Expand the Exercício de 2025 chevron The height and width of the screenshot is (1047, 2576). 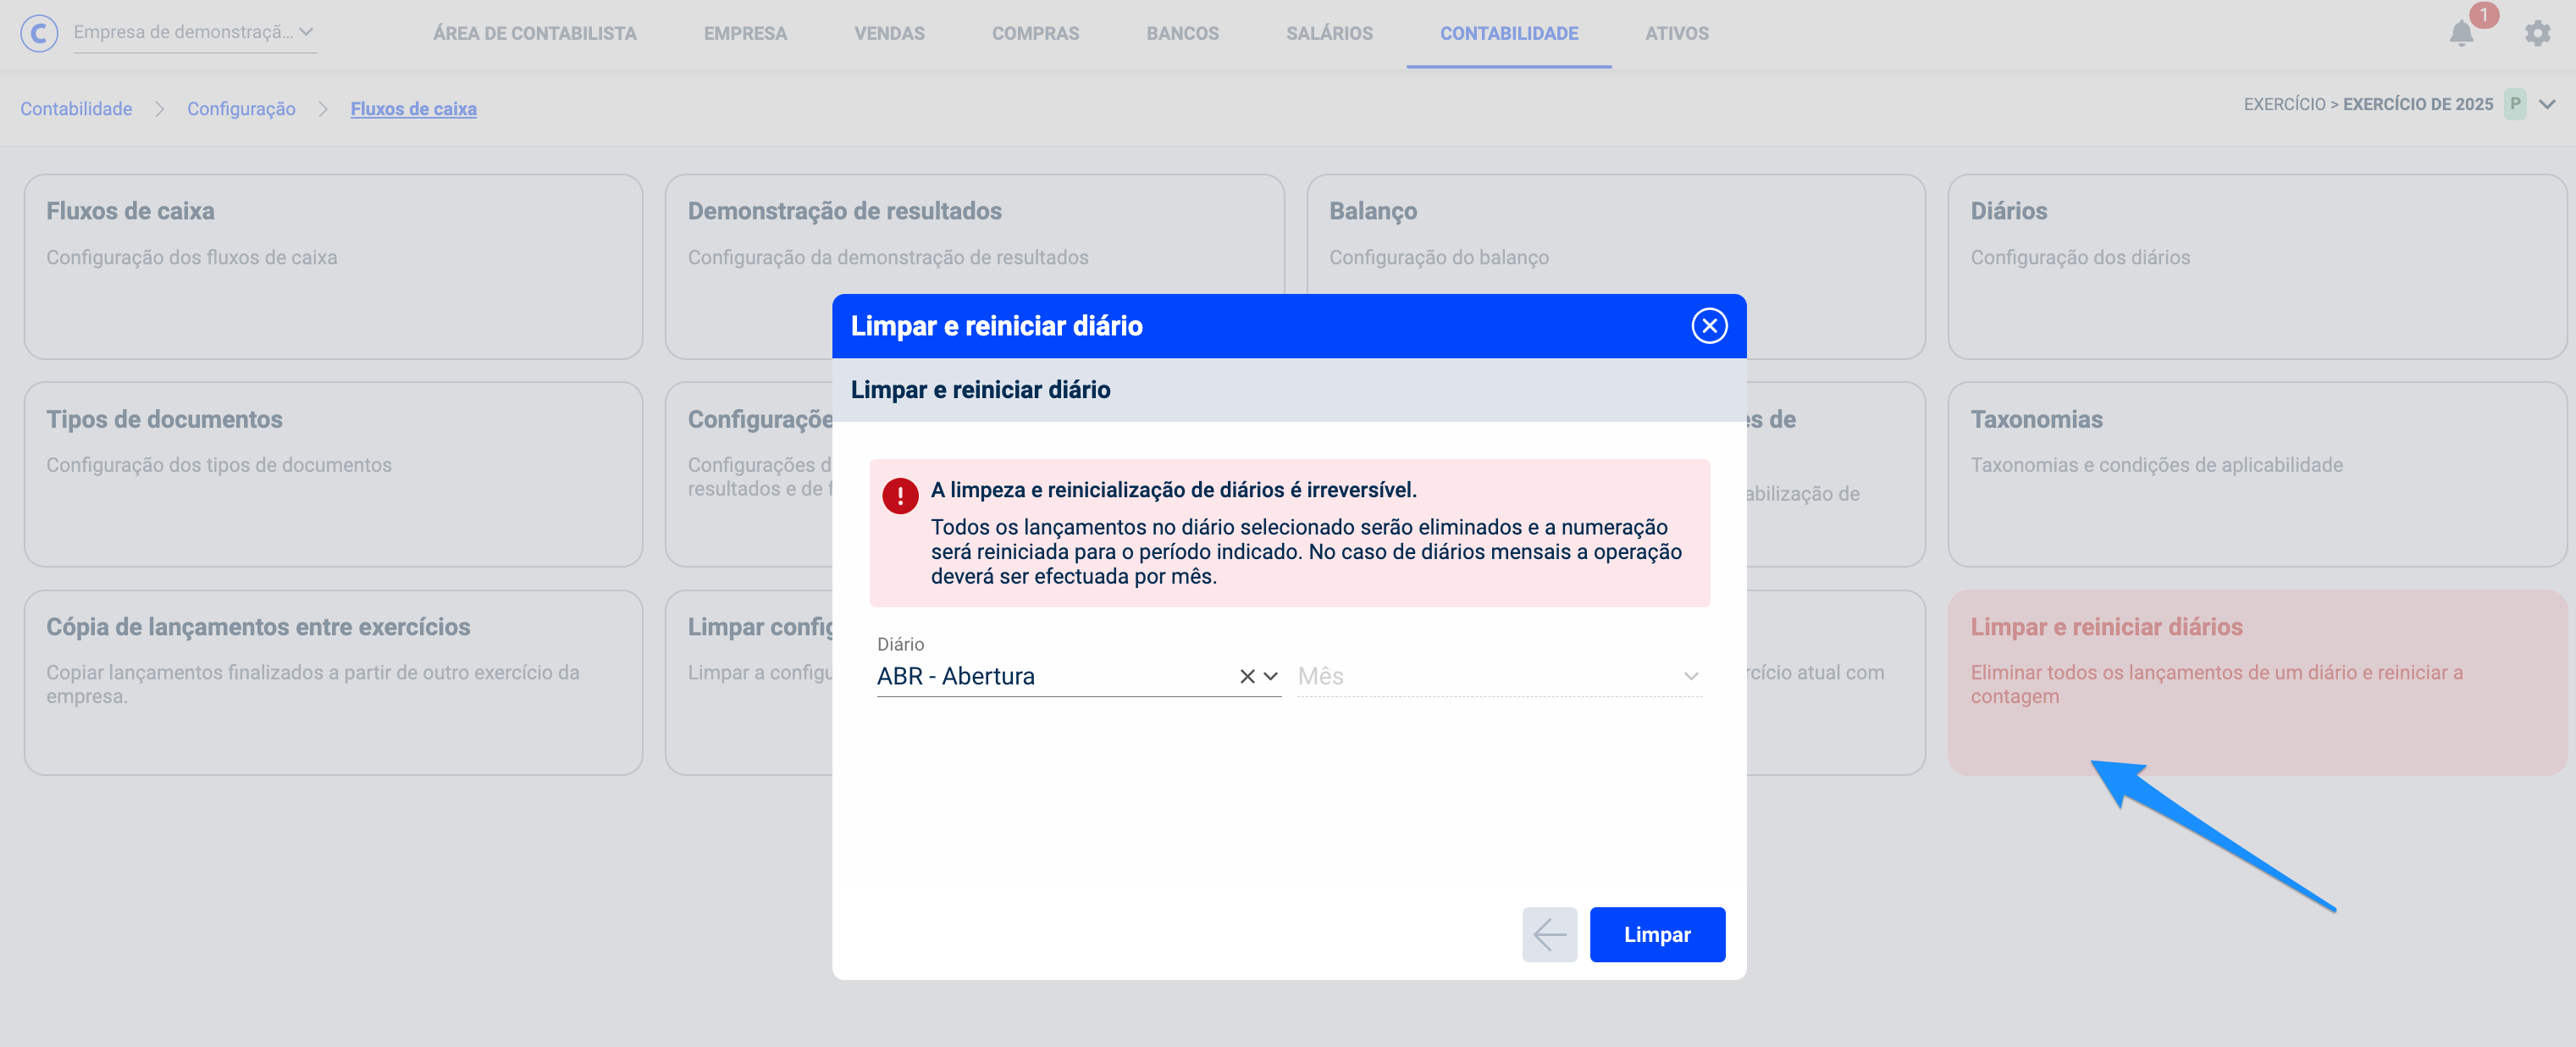2547,104
